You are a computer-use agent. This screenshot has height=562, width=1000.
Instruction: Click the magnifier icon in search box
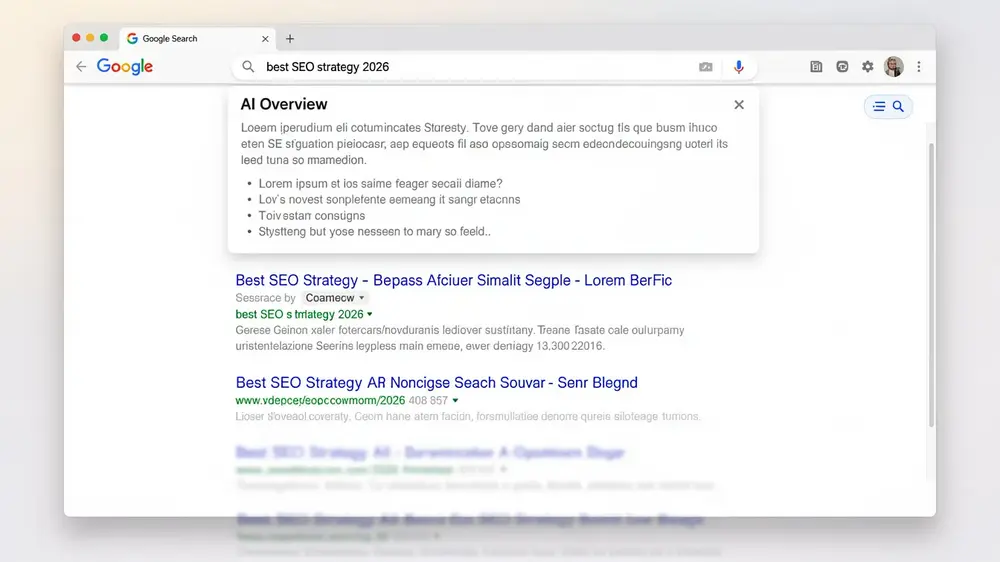pyautogui.click(x=248, y=66)
